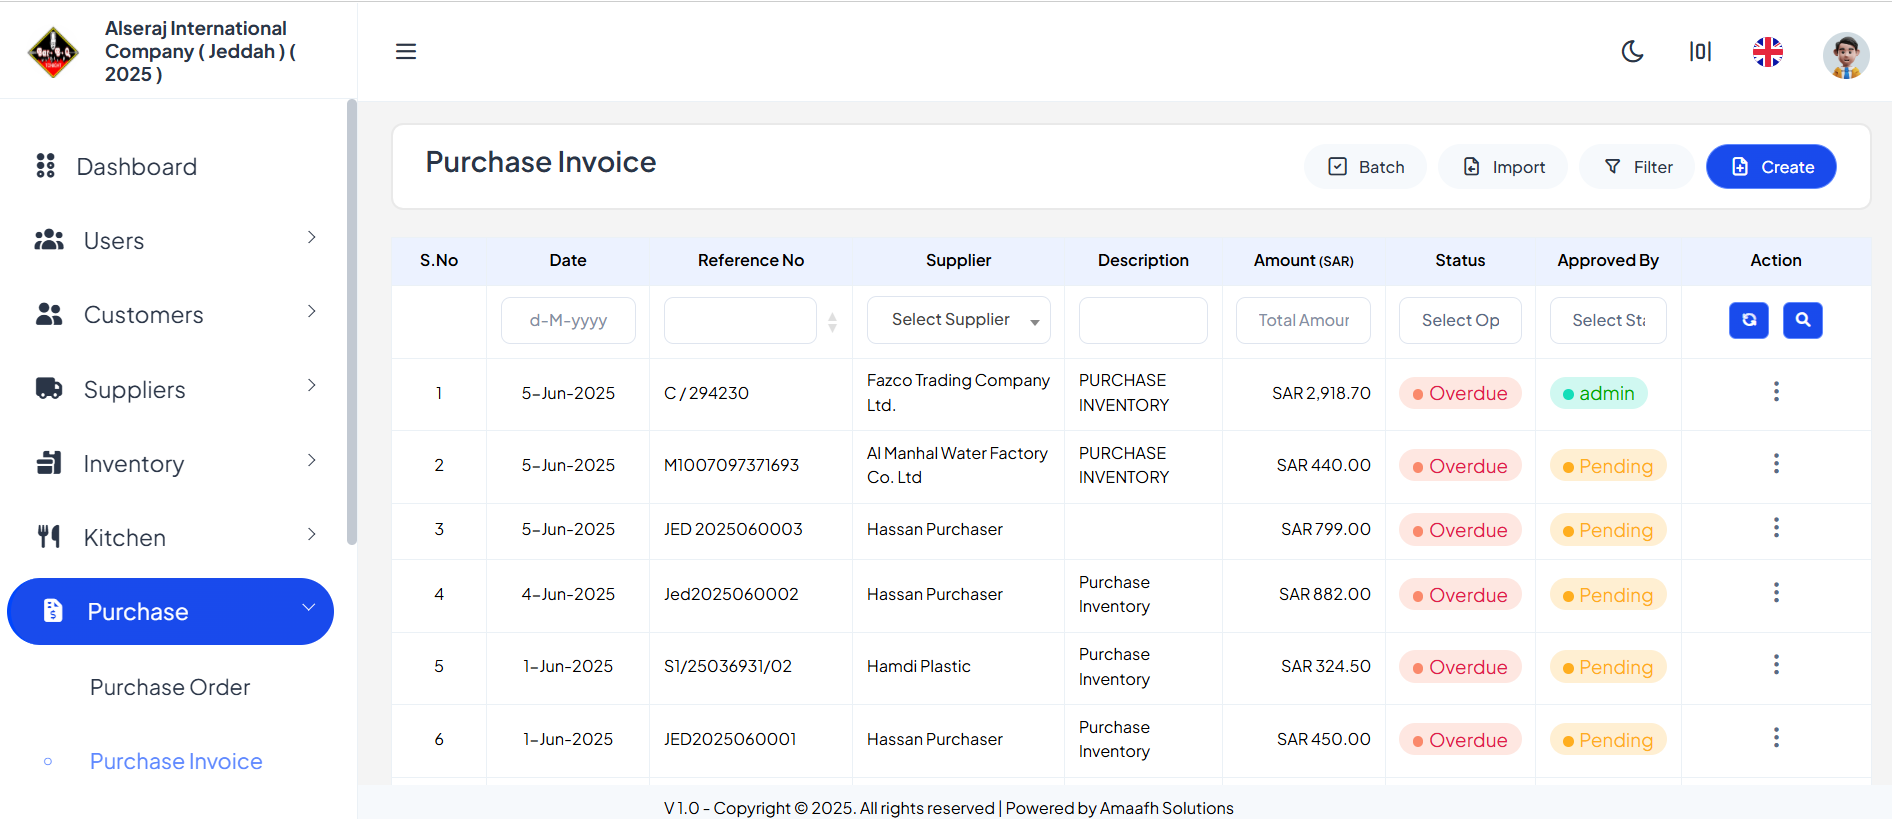Image resolution: width=1892 pixels, height=819 pixels.
Task: Open Dashboard from sidebar
Action: point(137,166)
